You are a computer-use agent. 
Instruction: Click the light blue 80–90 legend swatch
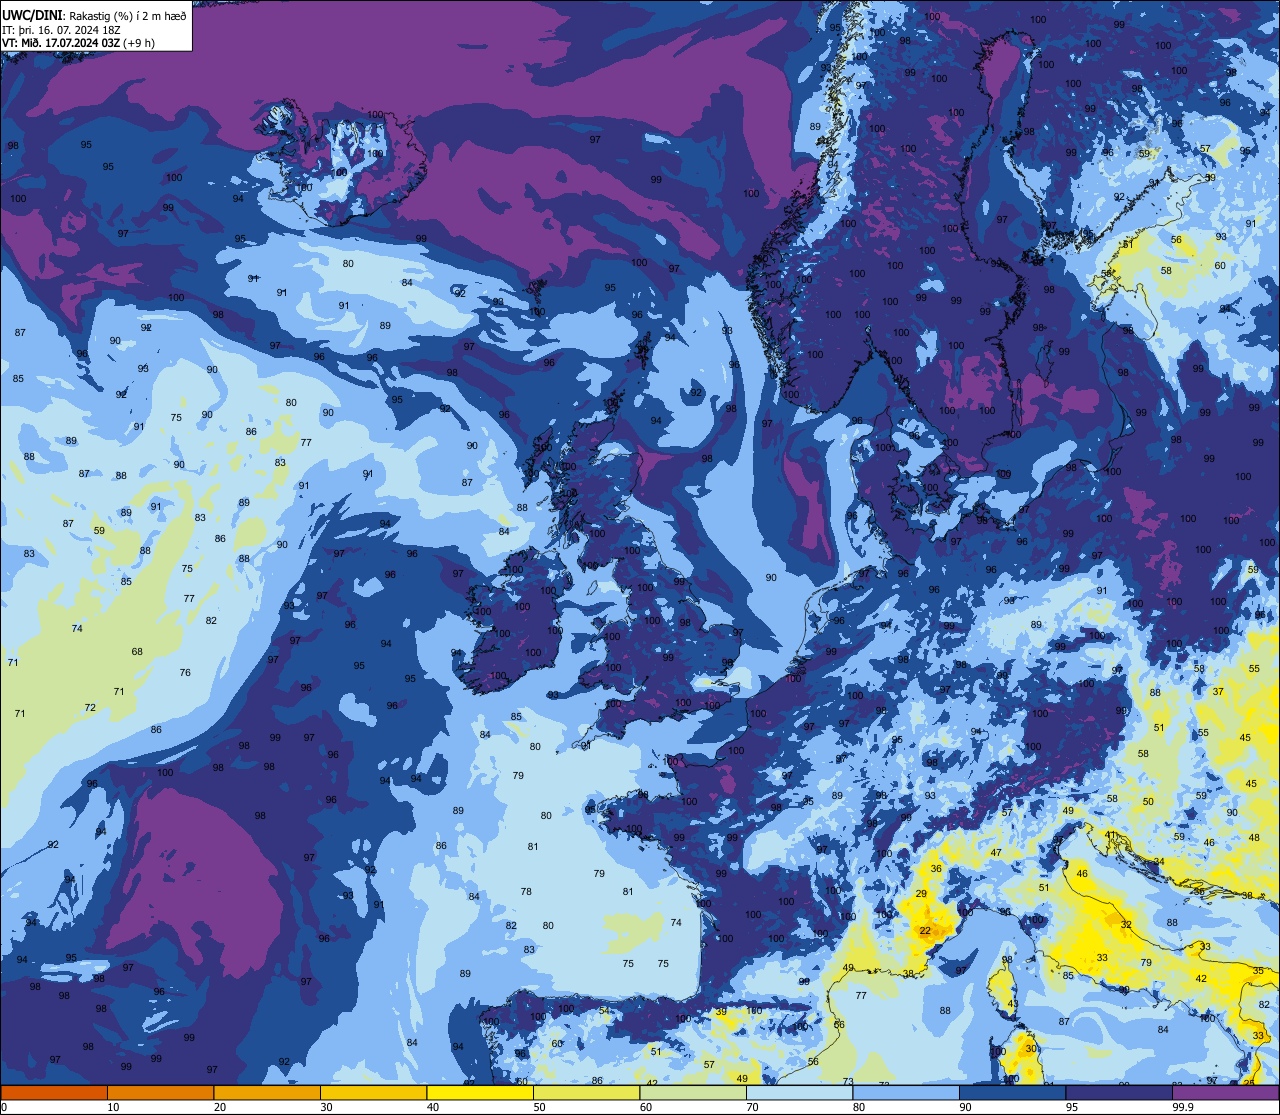[906, 1092]
